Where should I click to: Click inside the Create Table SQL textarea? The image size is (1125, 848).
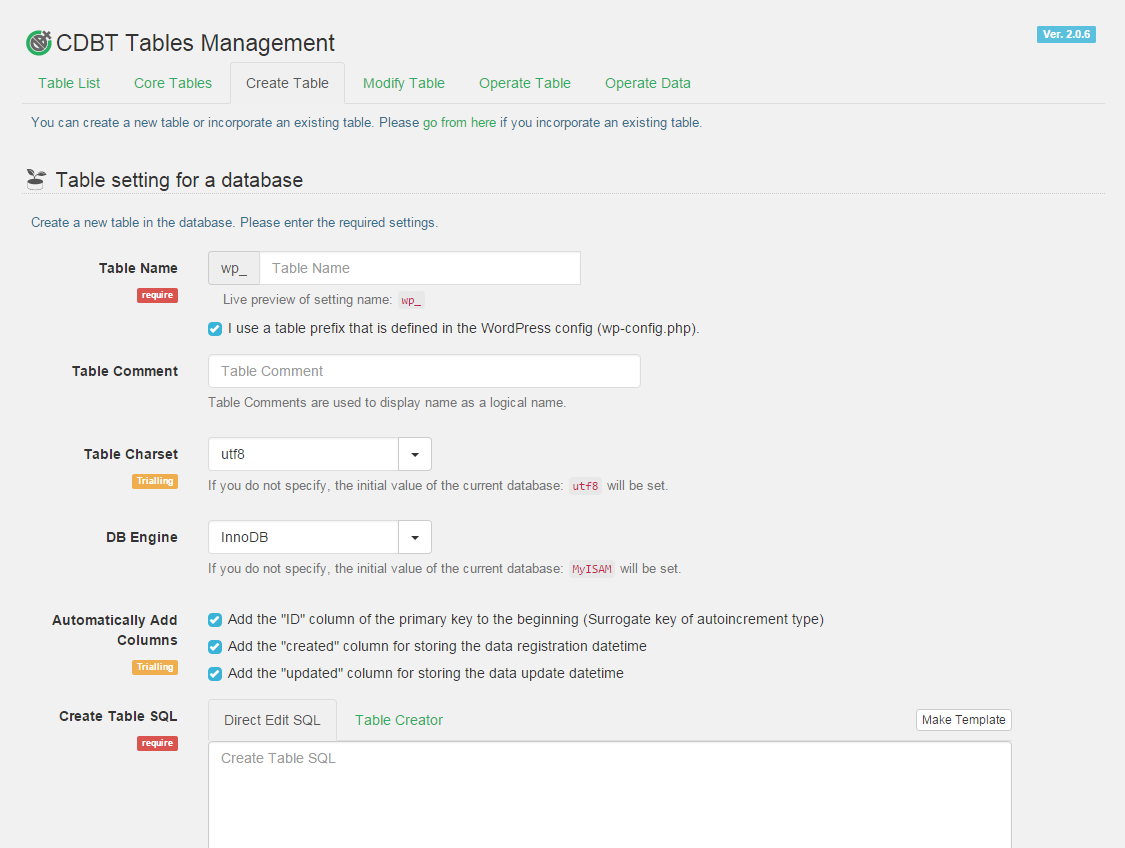(x=609, y=795)
